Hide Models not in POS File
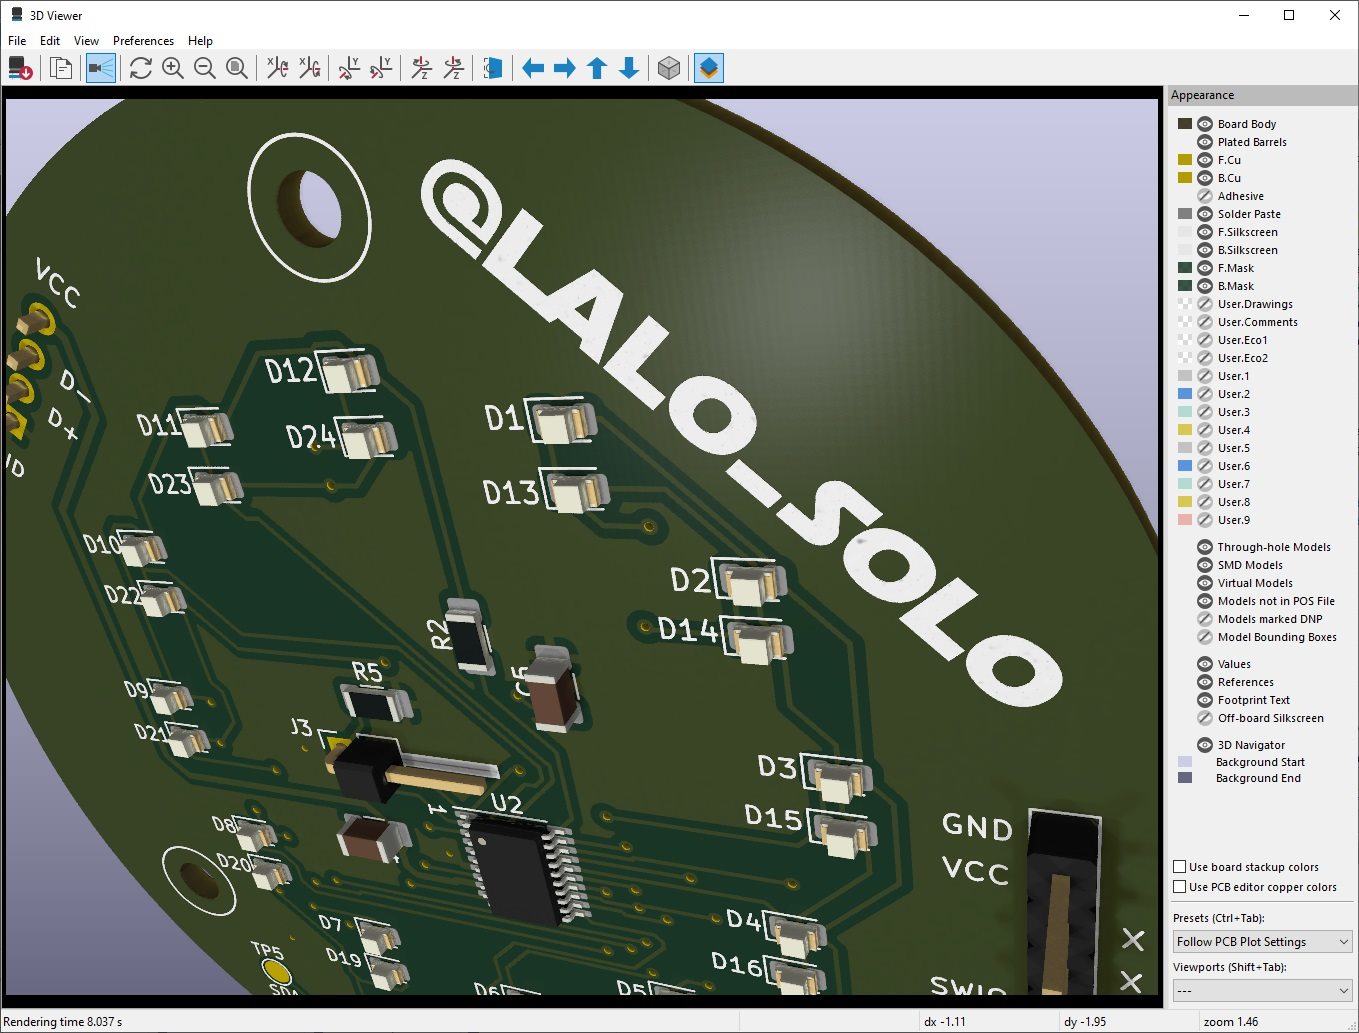This screenshot has height=1033, width=1359. click(x=1205, y=601)
